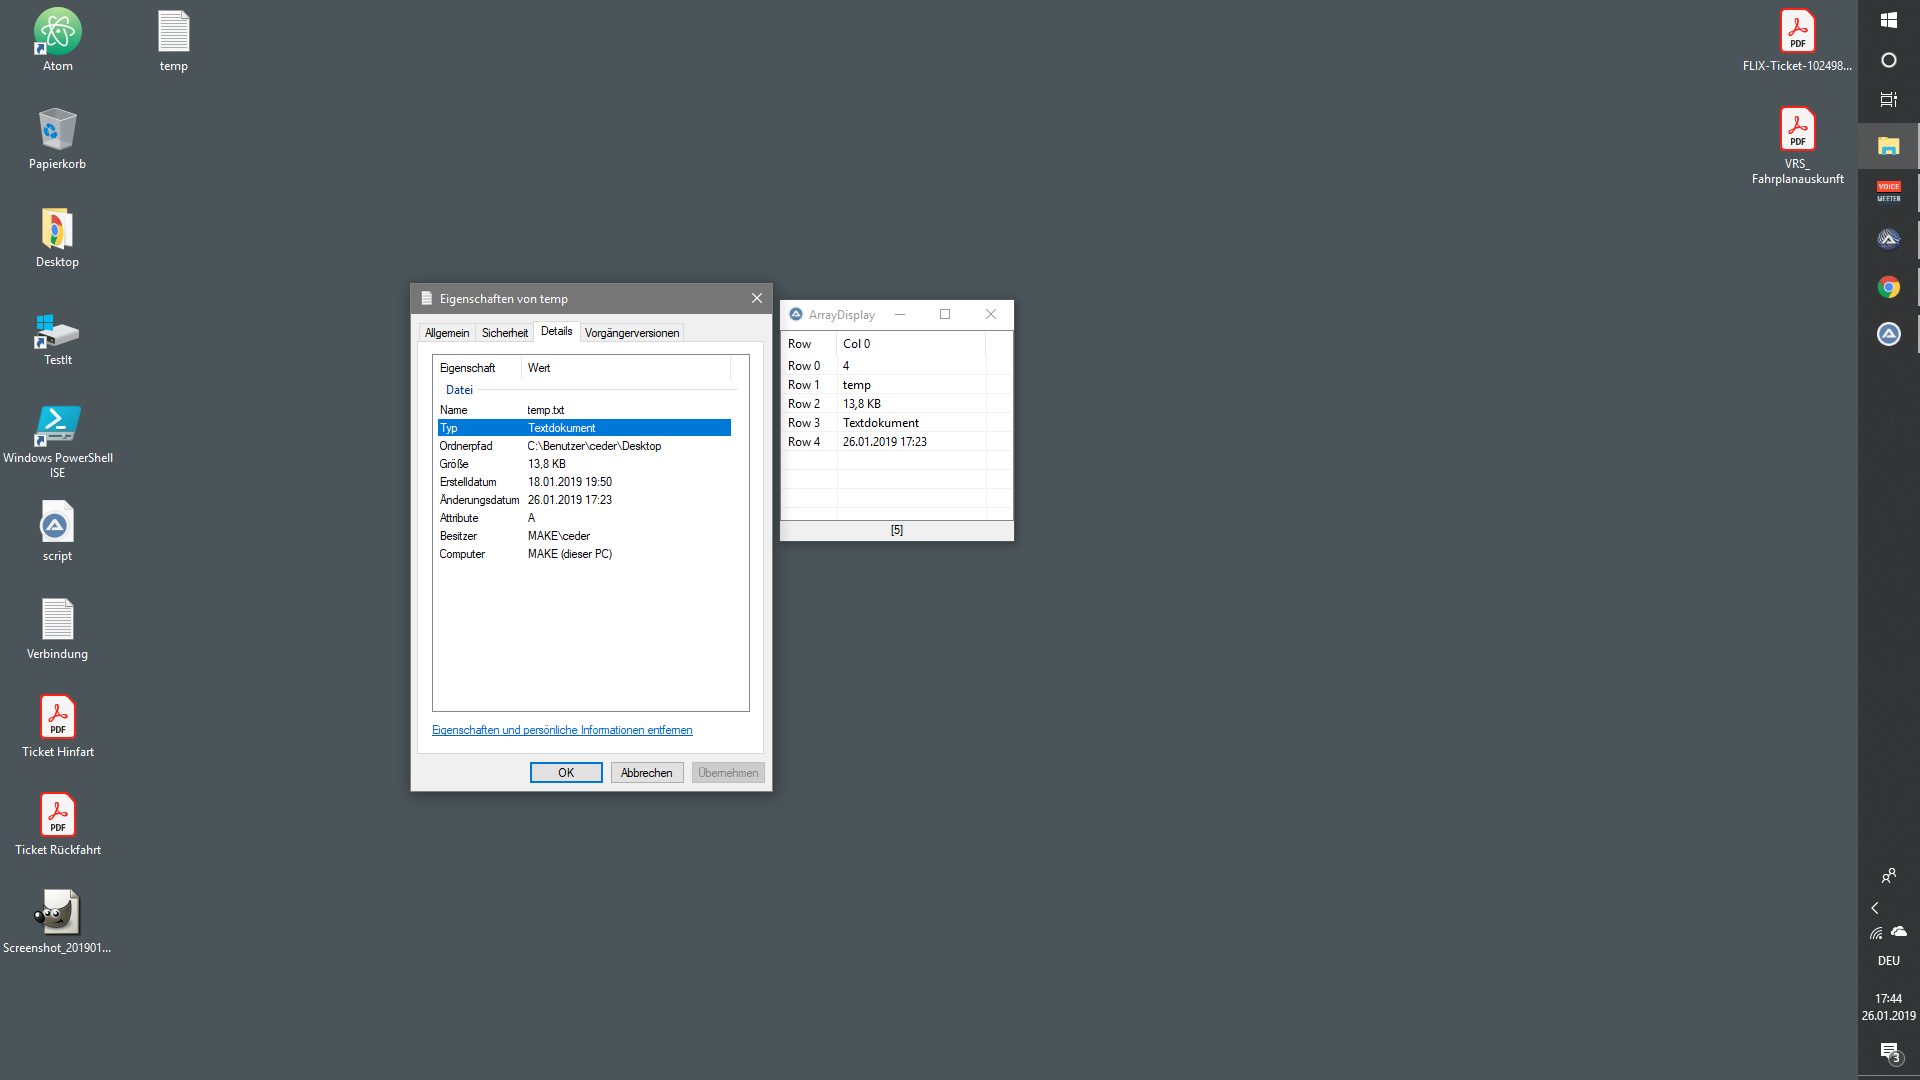Click the AutoIt script desktop icon
This screenshot has height=1080, width=1920.
(57, 526)
